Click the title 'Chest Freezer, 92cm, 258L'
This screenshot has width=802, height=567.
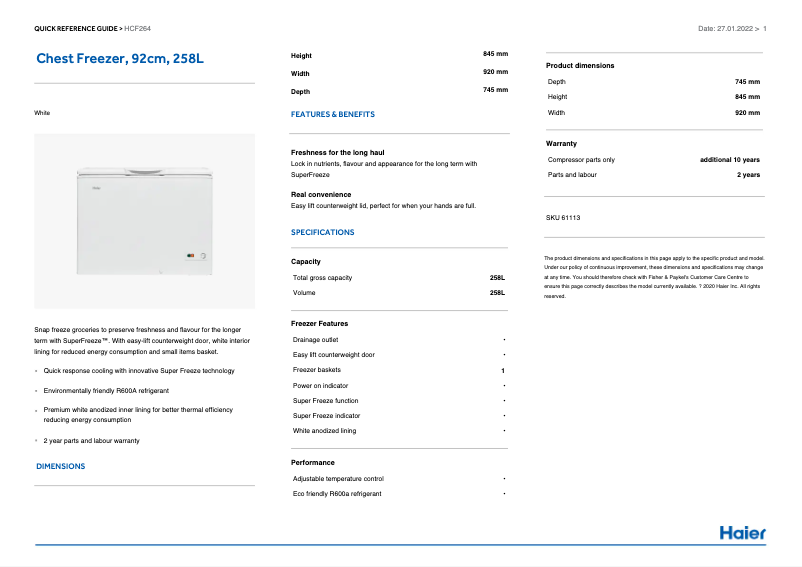pyautogui.click(x=120, y=59)
